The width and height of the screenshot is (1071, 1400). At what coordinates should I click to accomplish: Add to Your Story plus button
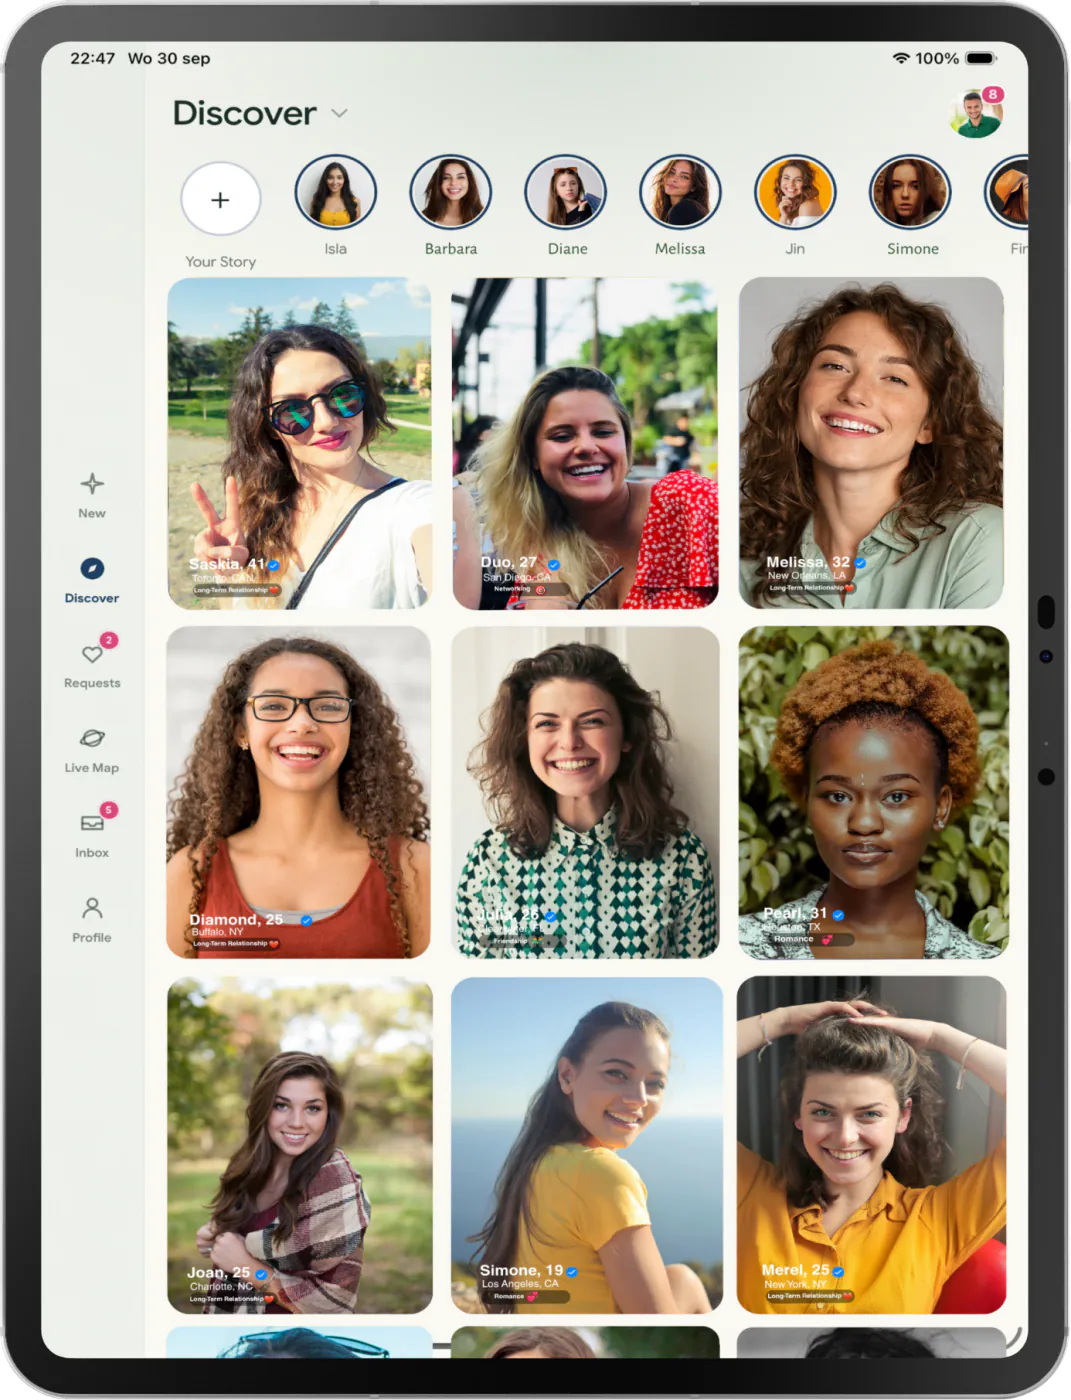point(221,199)
